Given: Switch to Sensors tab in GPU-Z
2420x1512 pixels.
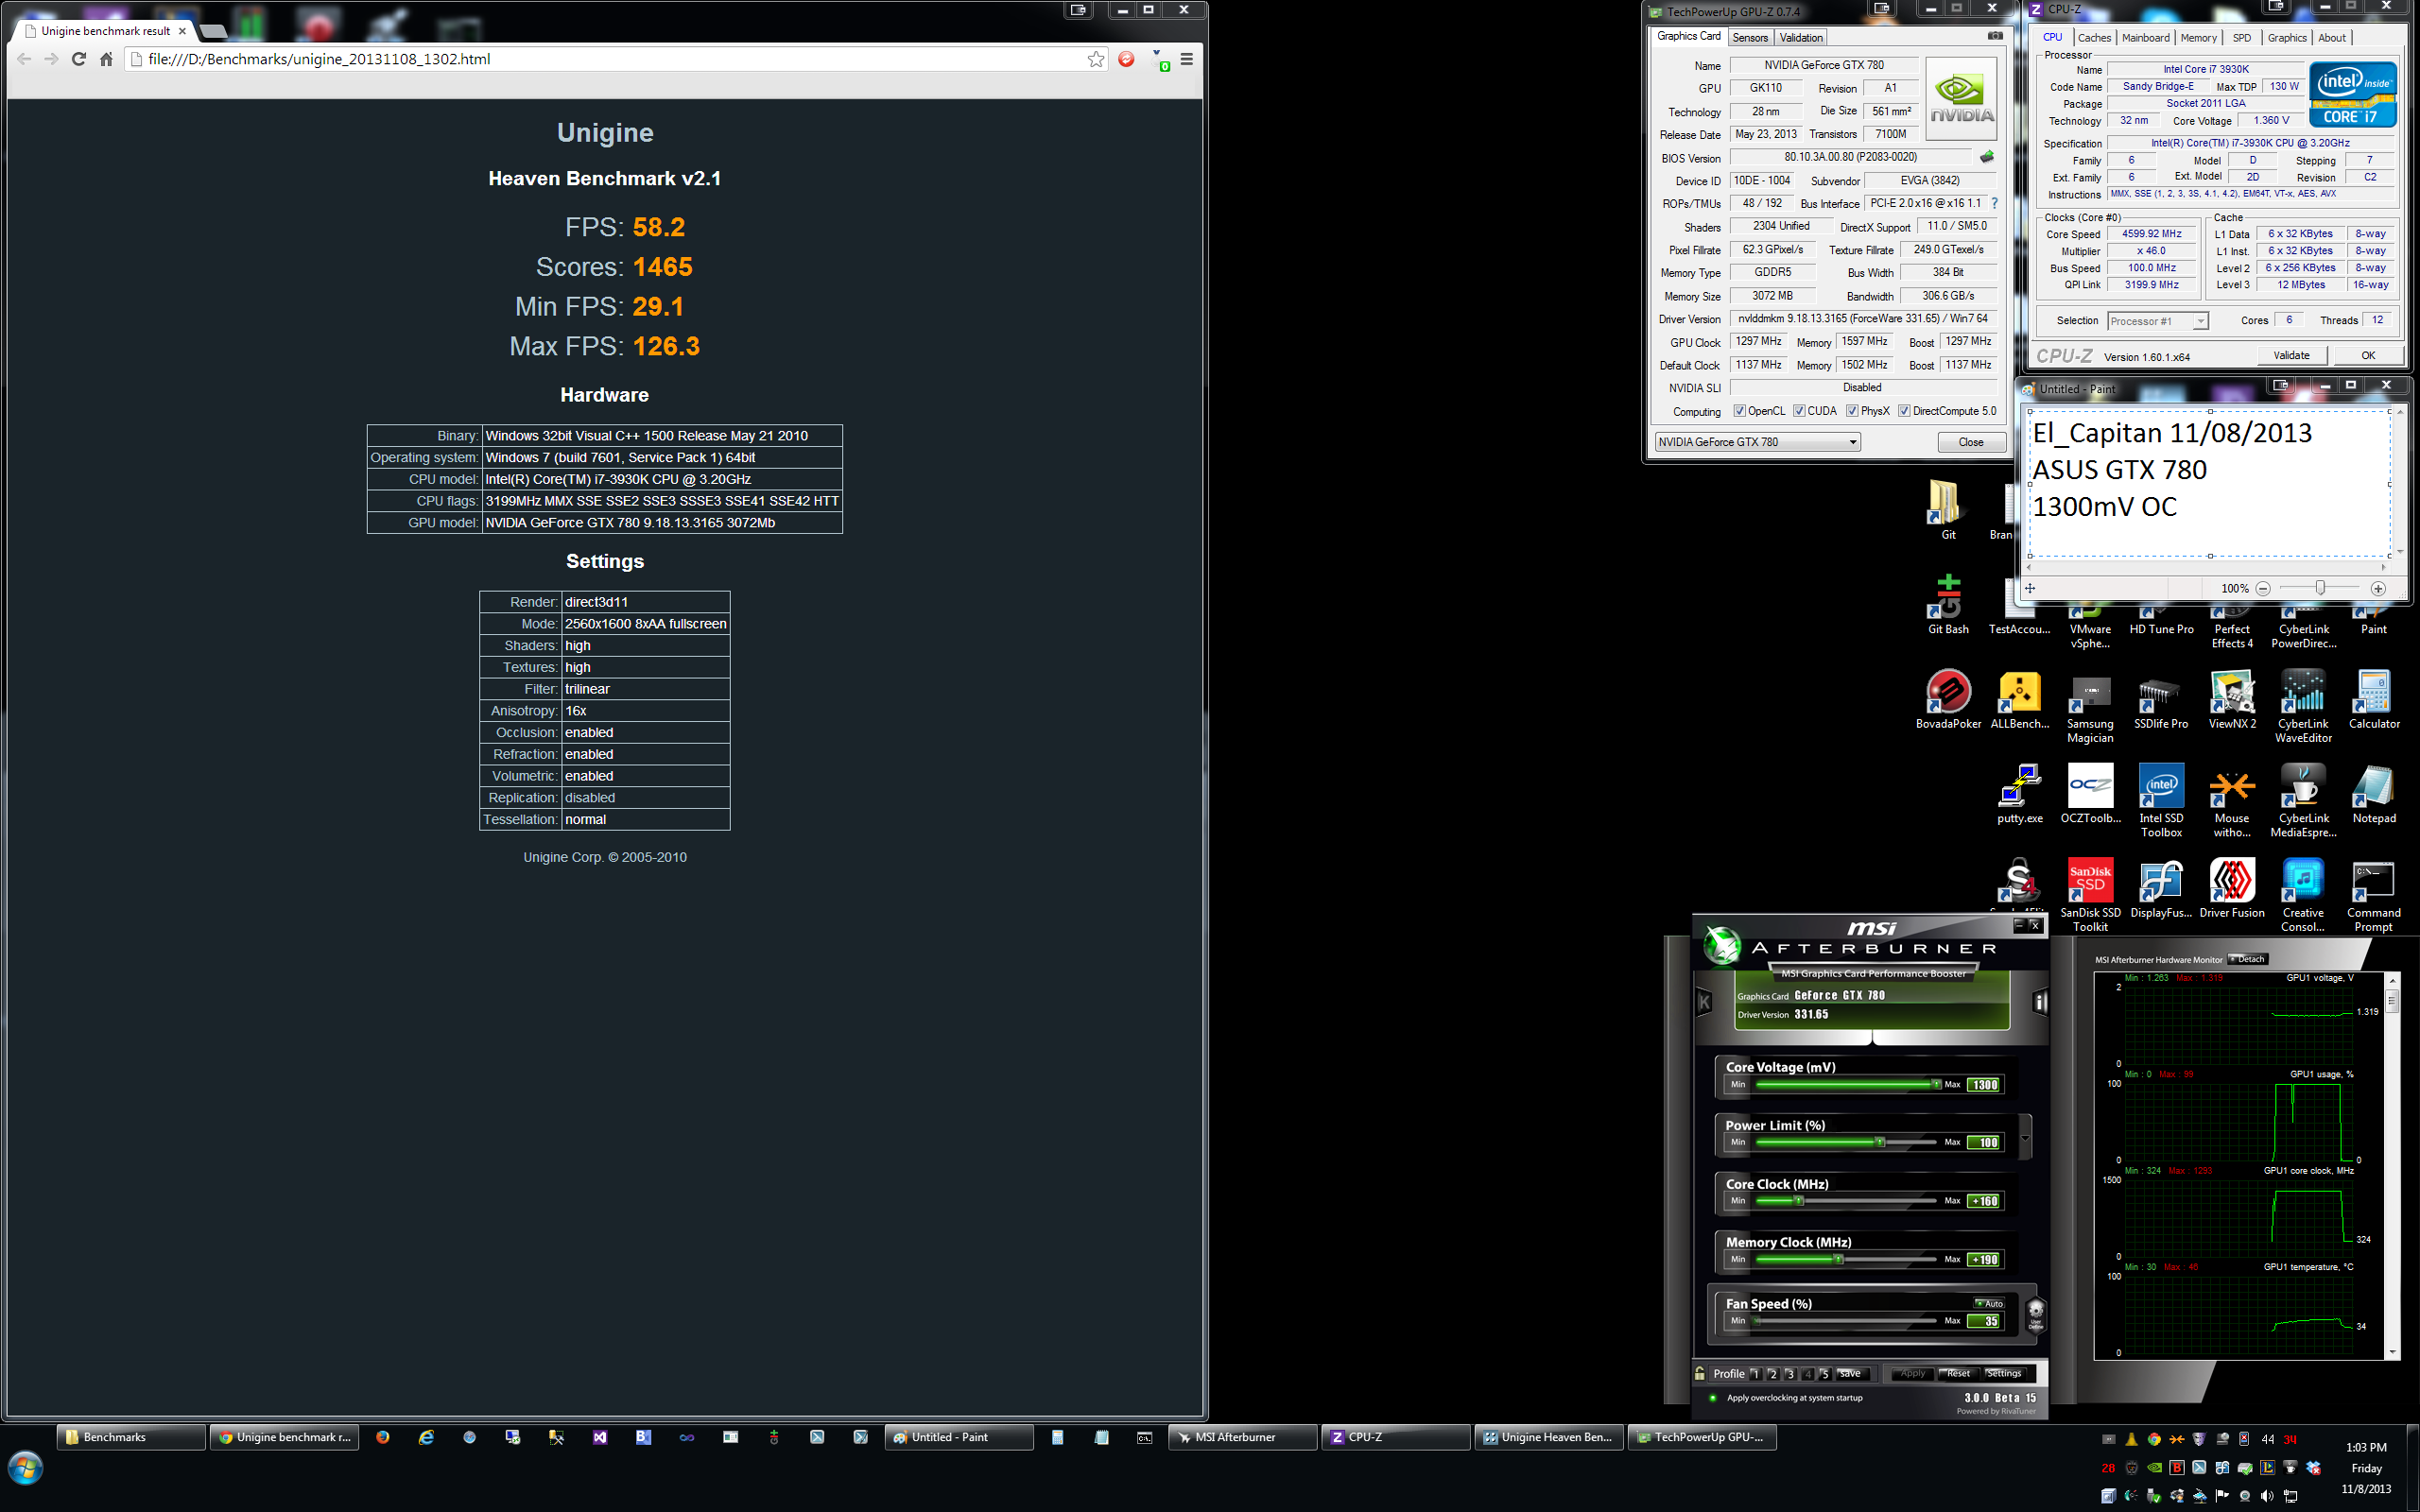Looking at the screenshot, I should point(1750,38).
